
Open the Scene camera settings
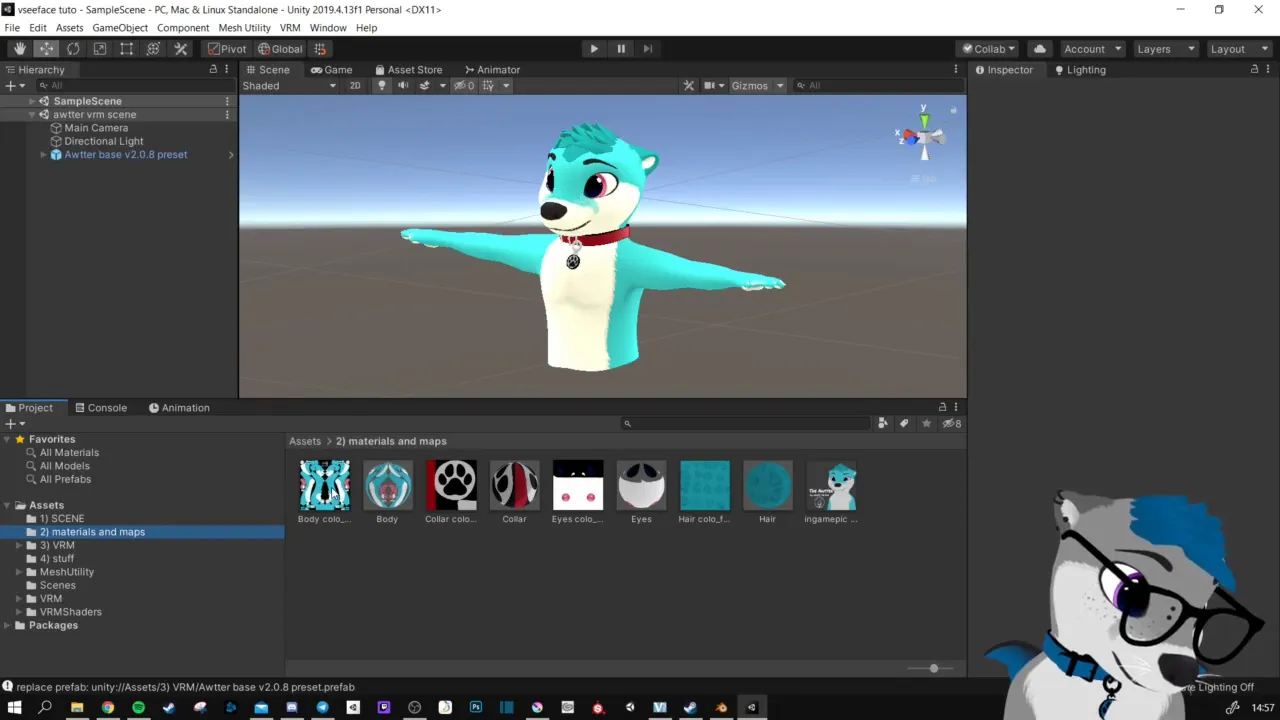pos(714,86)
